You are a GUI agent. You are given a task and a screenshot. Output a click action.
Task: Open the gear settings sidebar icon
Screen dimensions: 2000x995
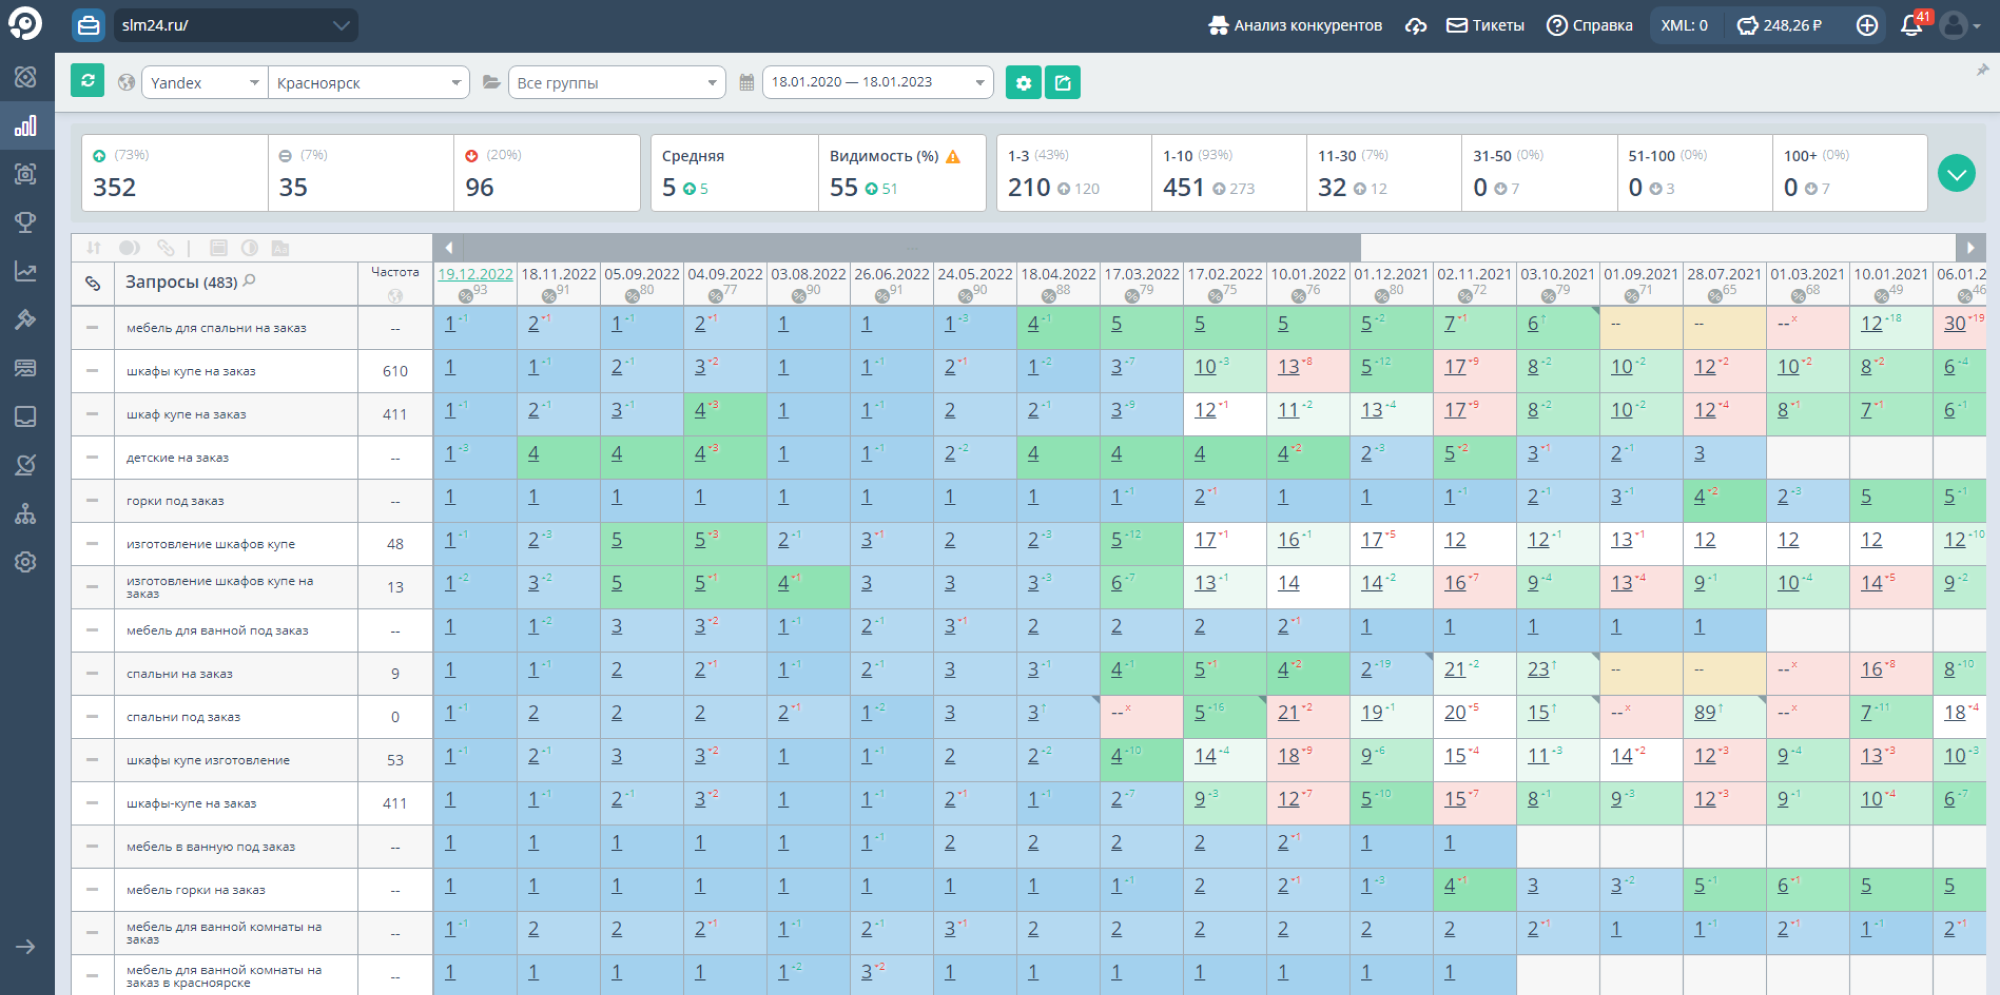pyautogui.click(x=26, y=562)
